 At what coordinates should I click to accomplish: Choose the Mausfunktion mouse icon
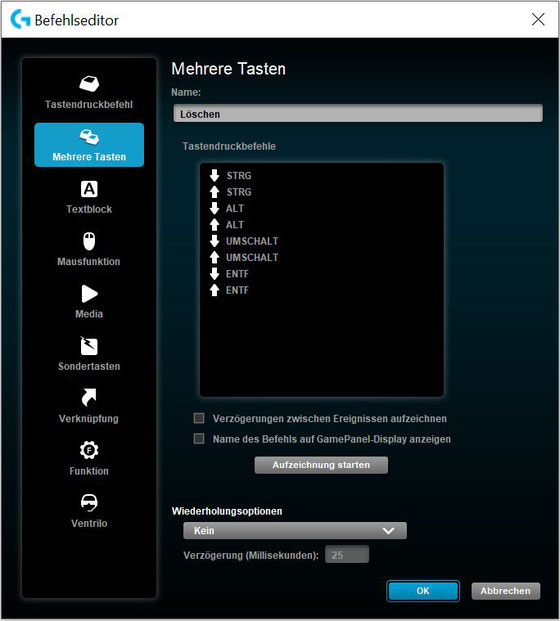tap(89, 241)
